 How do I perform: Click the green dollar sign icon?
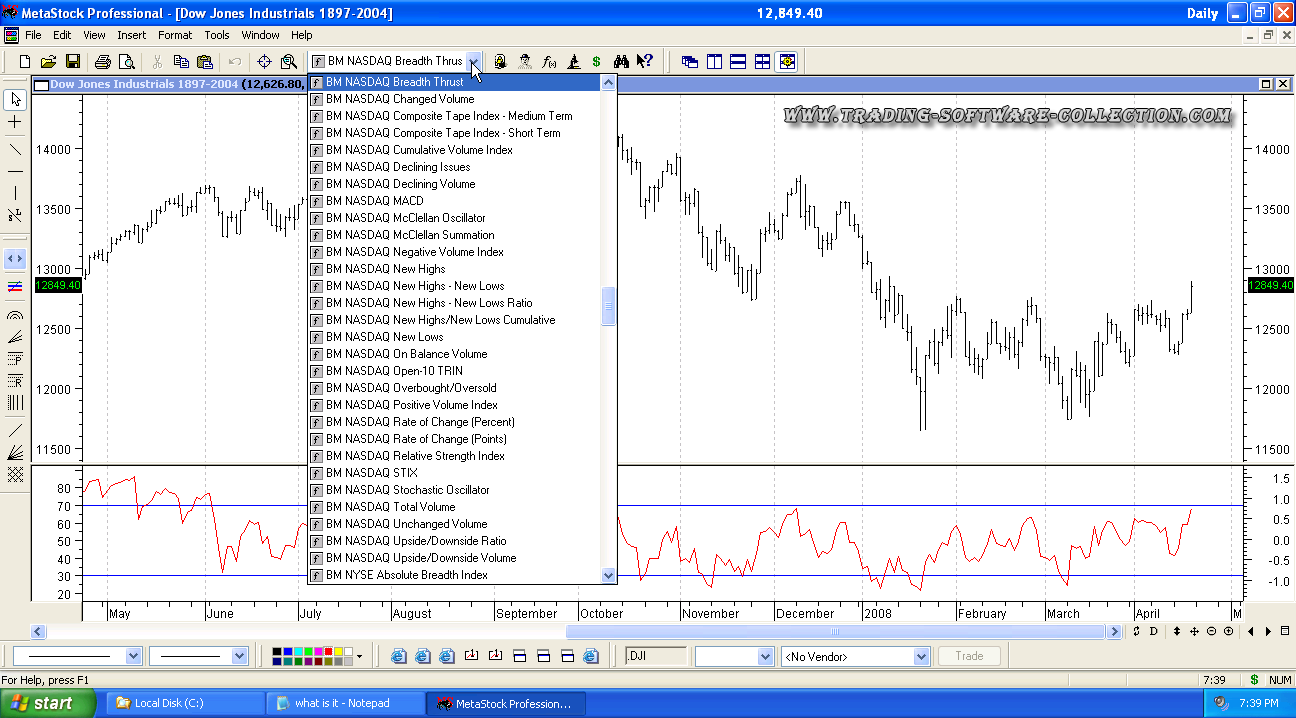[596, 62]
